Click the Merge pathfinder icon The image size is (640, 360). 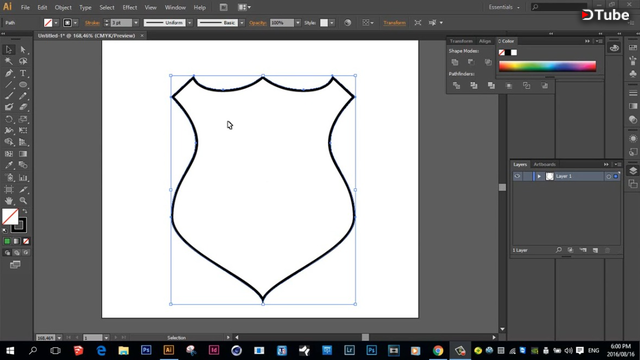pyautogui.click(x=491, y=85)
